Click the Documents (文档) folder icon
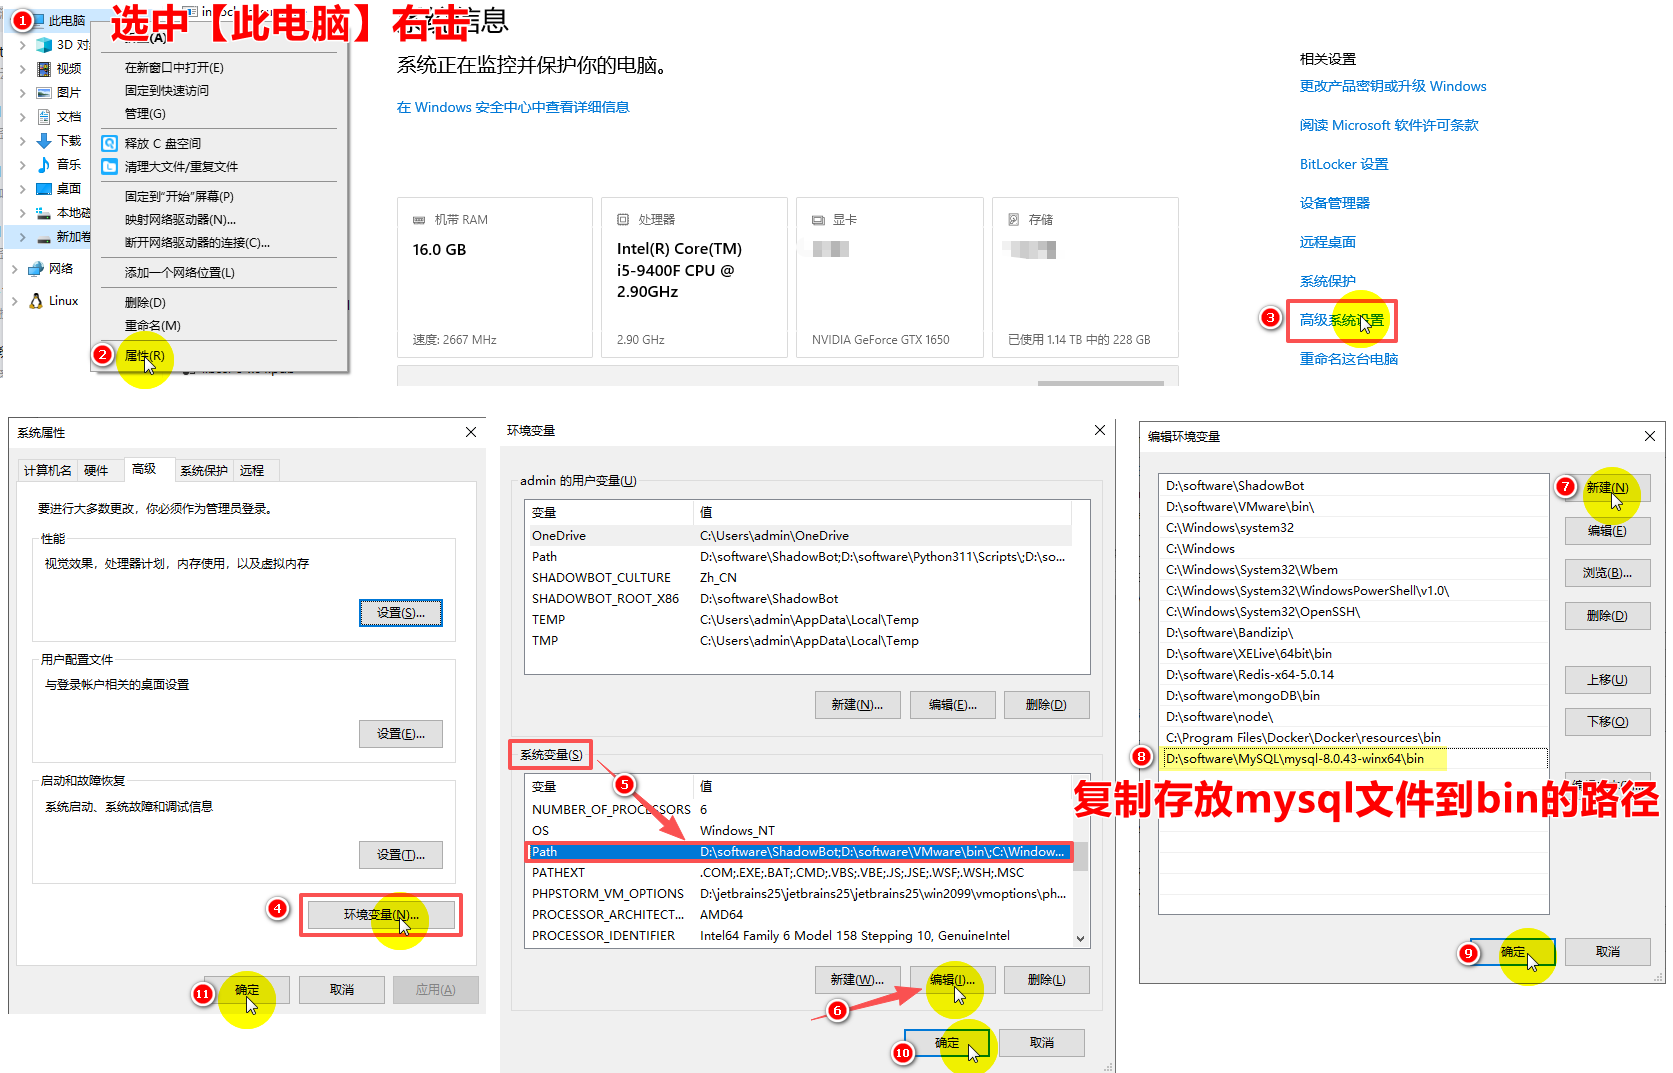 (x=44, y=117)
